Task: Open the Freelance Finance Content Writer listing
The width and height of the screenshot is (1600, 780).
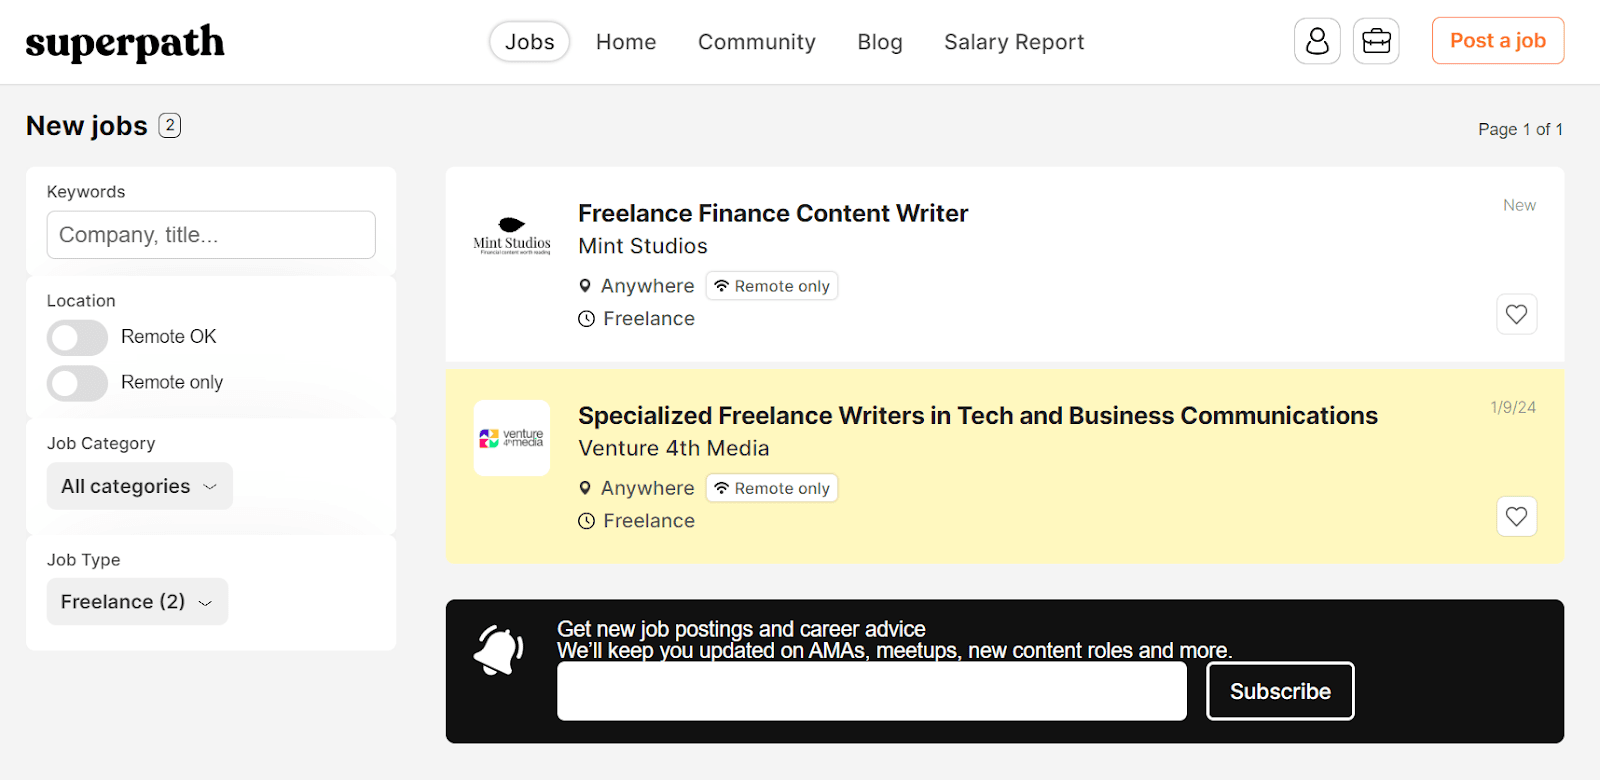Action: [773, 213]
